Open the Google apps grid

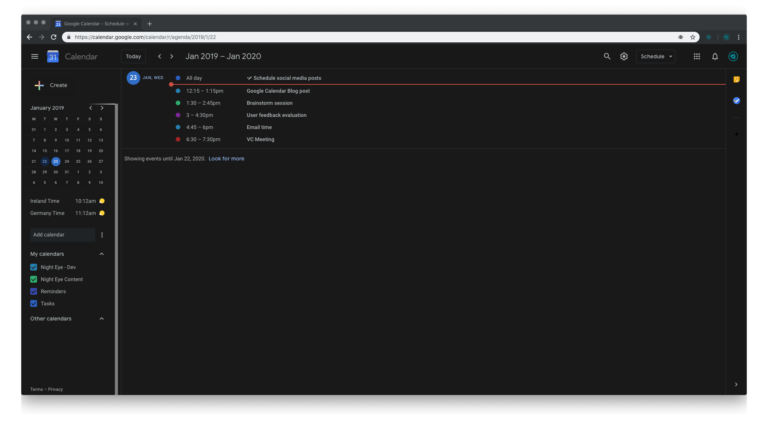[x=697, y=57]
